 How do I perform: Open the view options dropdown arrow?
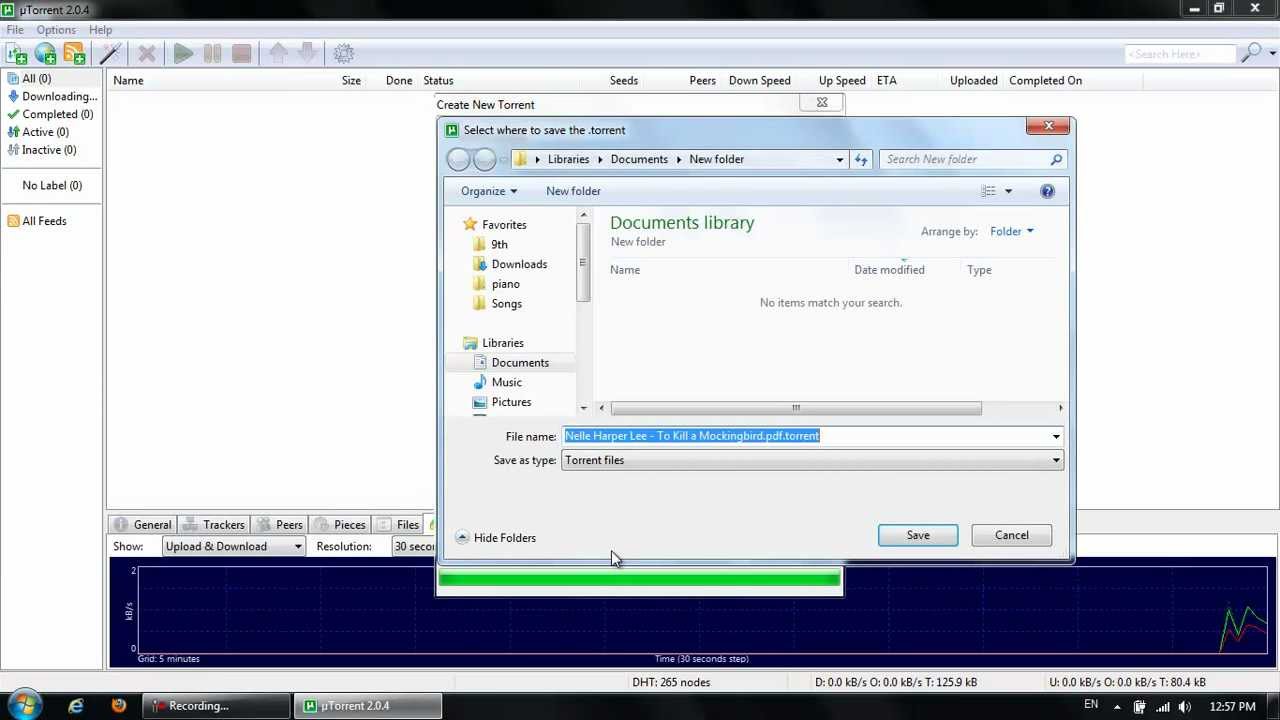pos(1008,191)
